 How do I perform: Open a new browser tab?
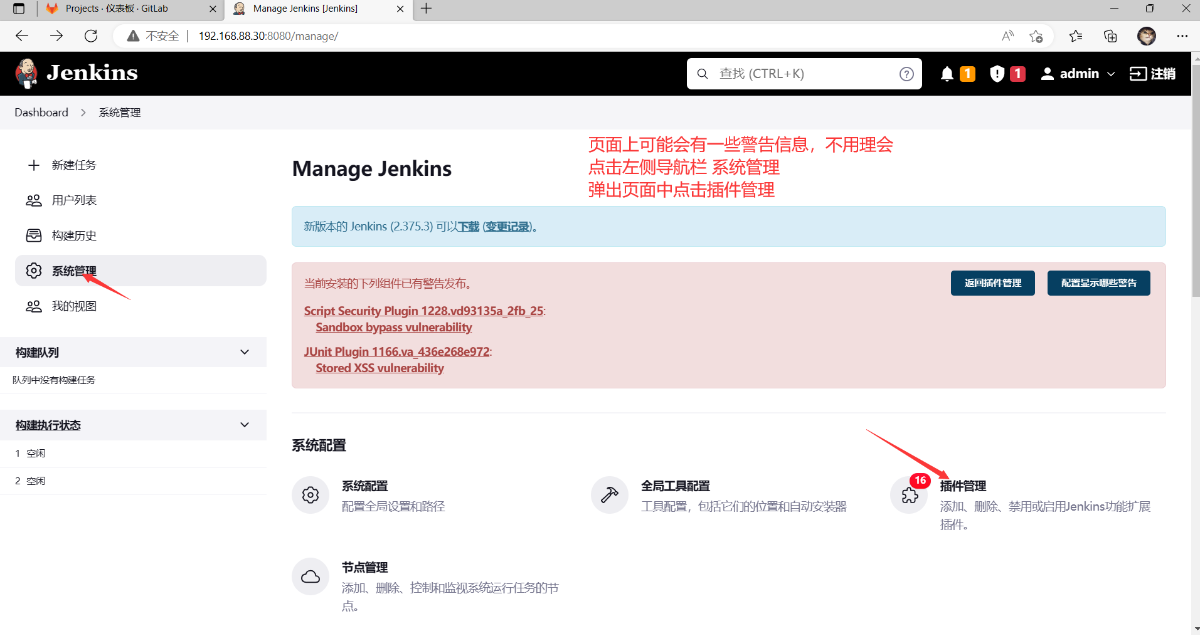click(426, 9)
